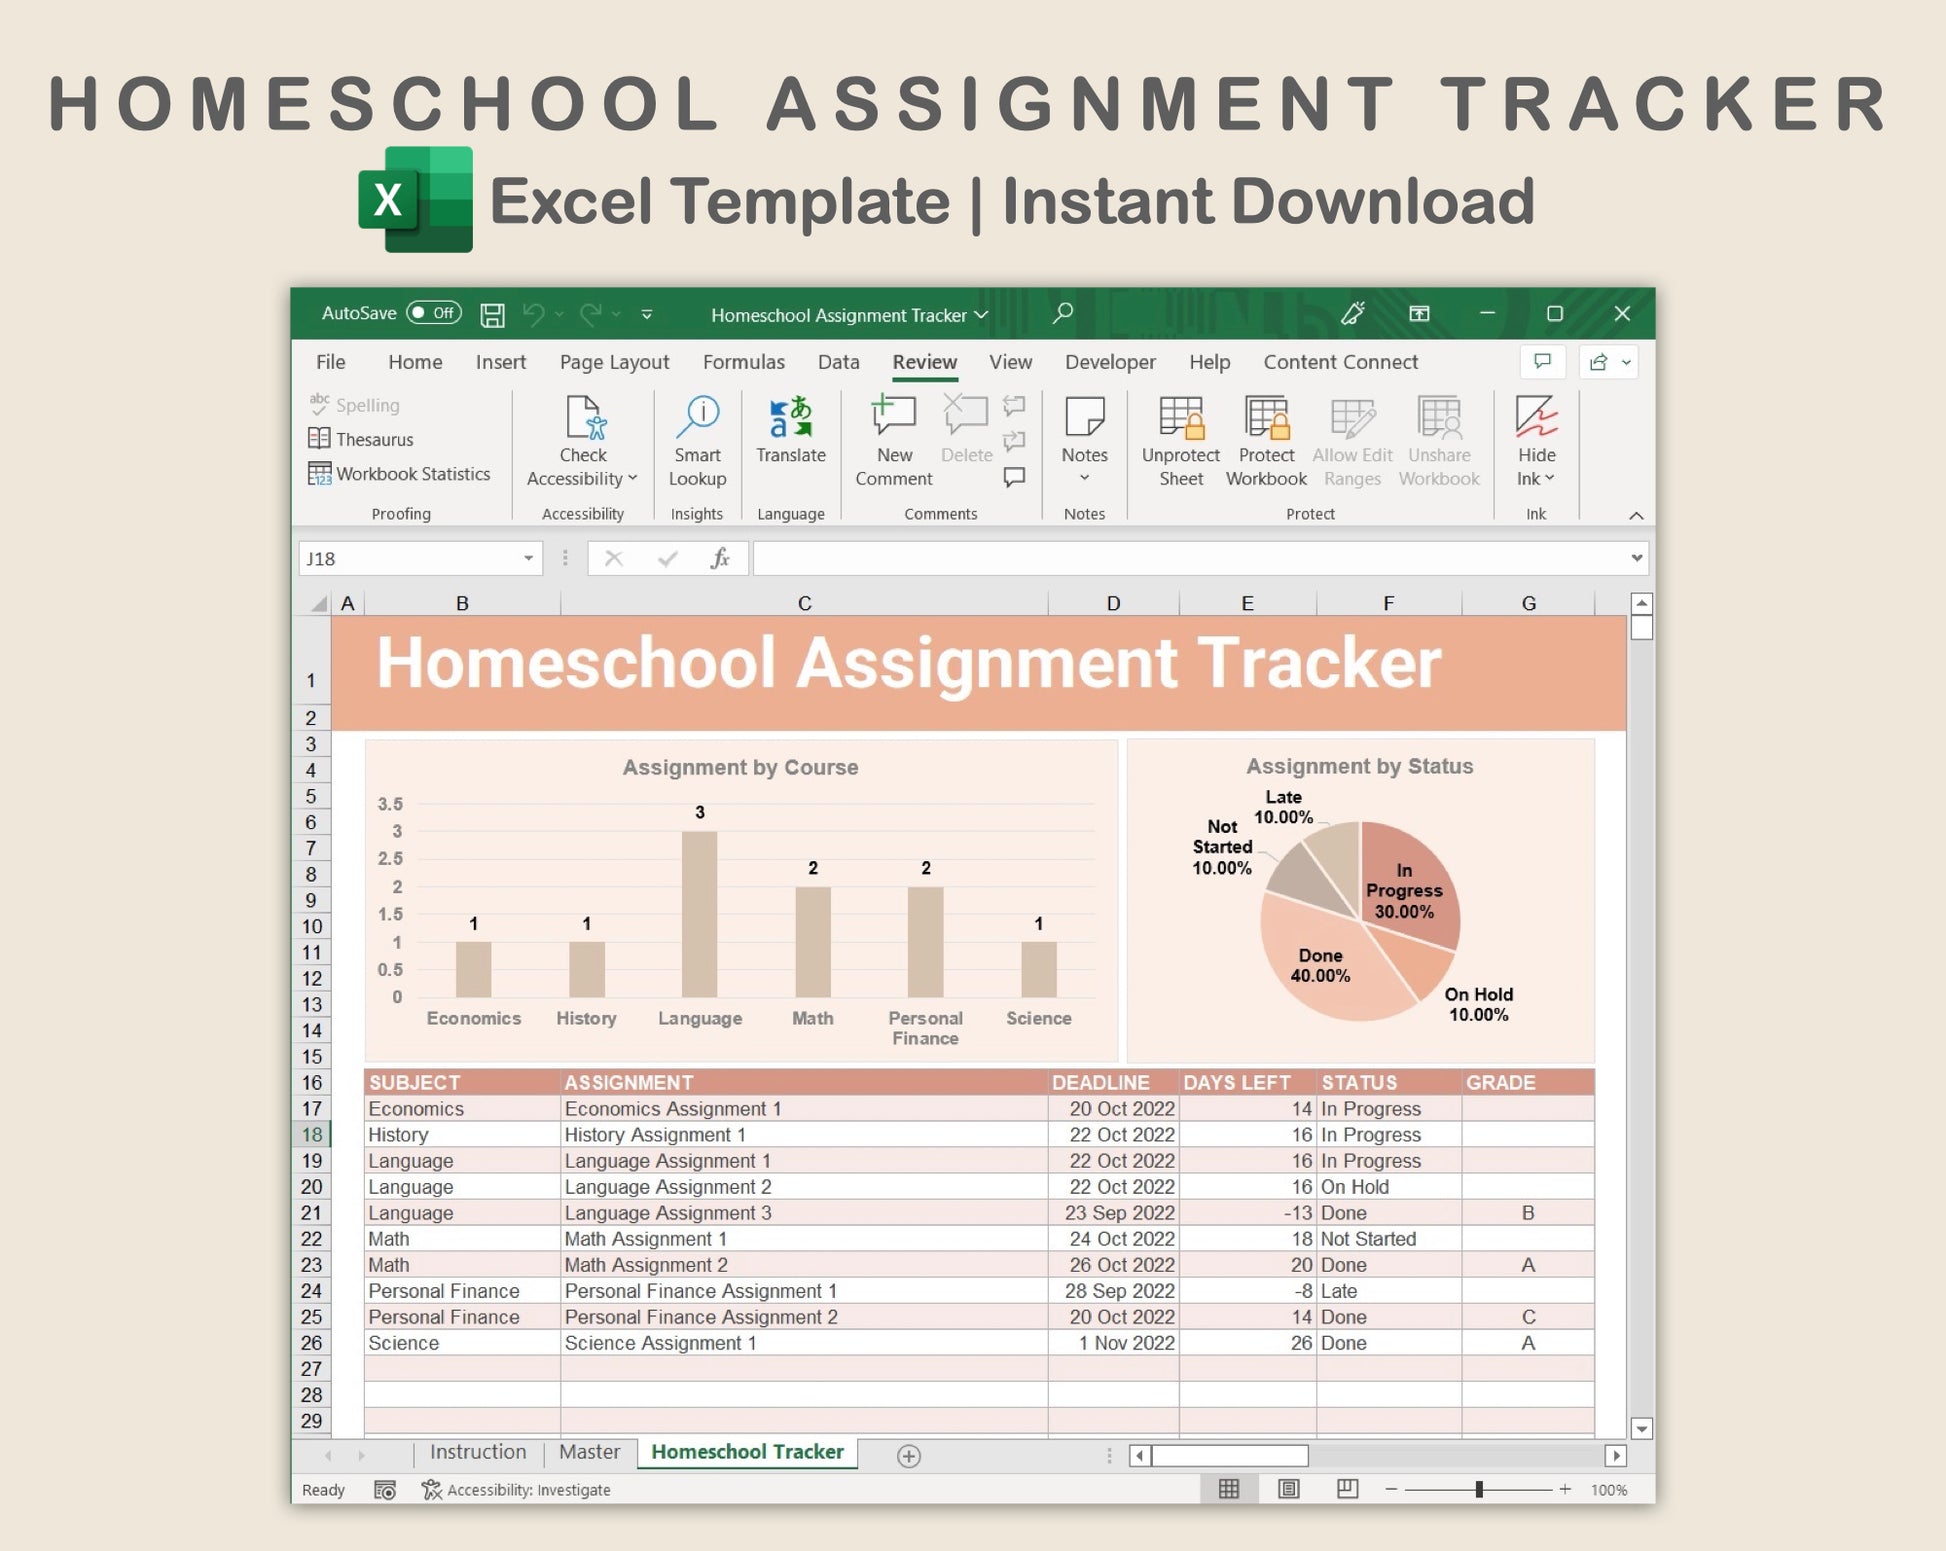Click the vertical scrollbar down arrow
The width and height of the screenshot is (1946, 1551).
pyautogui.click(x=1640, y=1428)
